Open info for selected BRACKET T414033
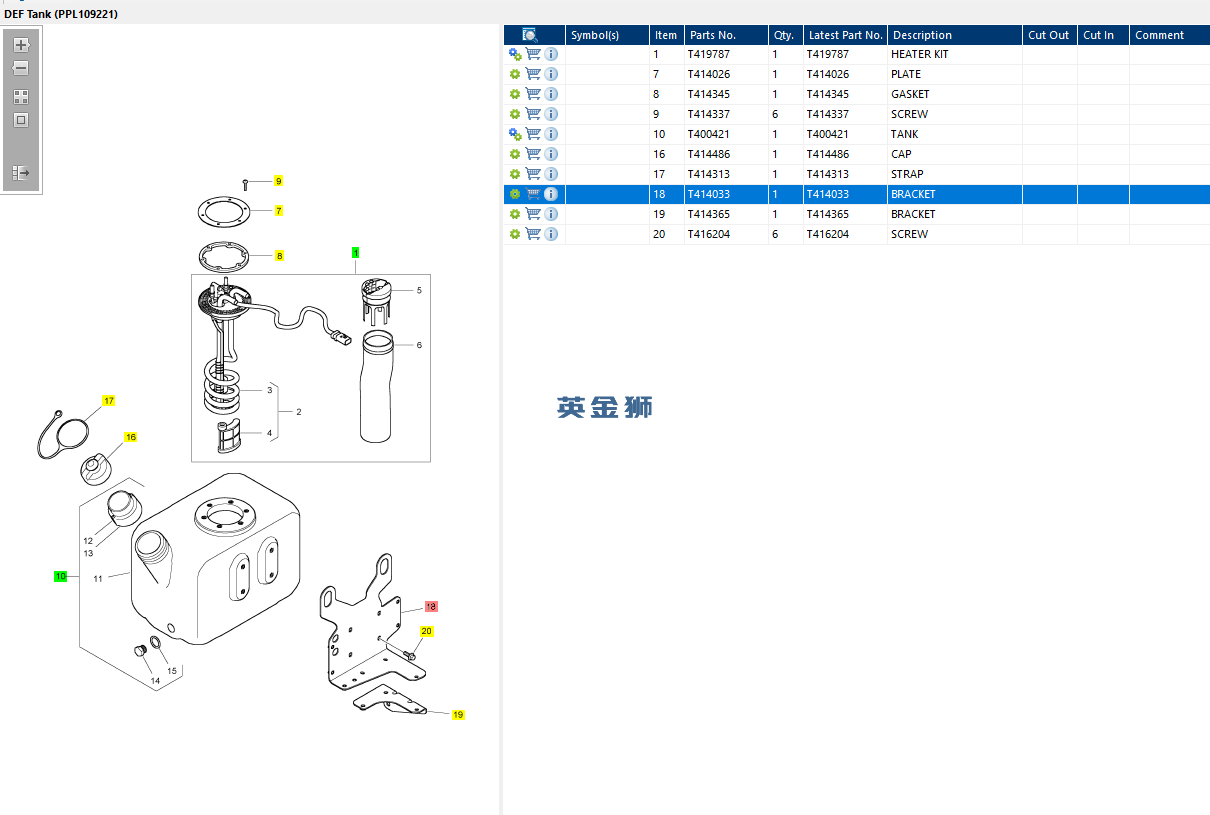The image size is (1210, 815). pos(551,194)
